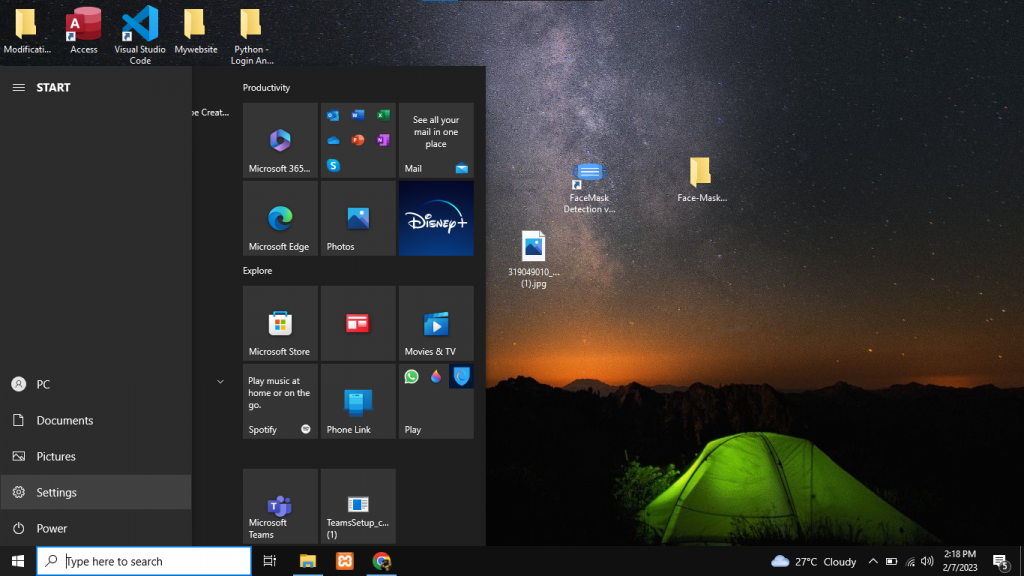Open Documents from the Start sidebar

[96, 420]
